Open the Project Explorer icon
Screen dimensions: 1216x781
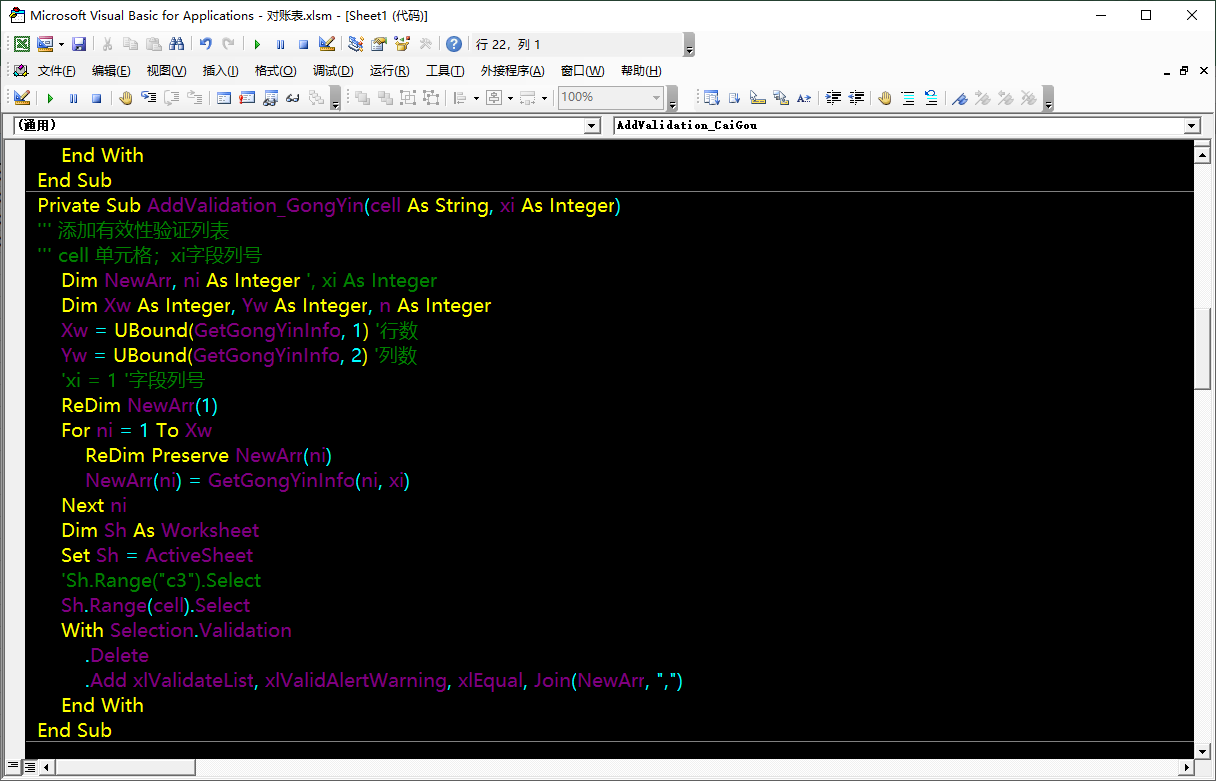(354, 44)
